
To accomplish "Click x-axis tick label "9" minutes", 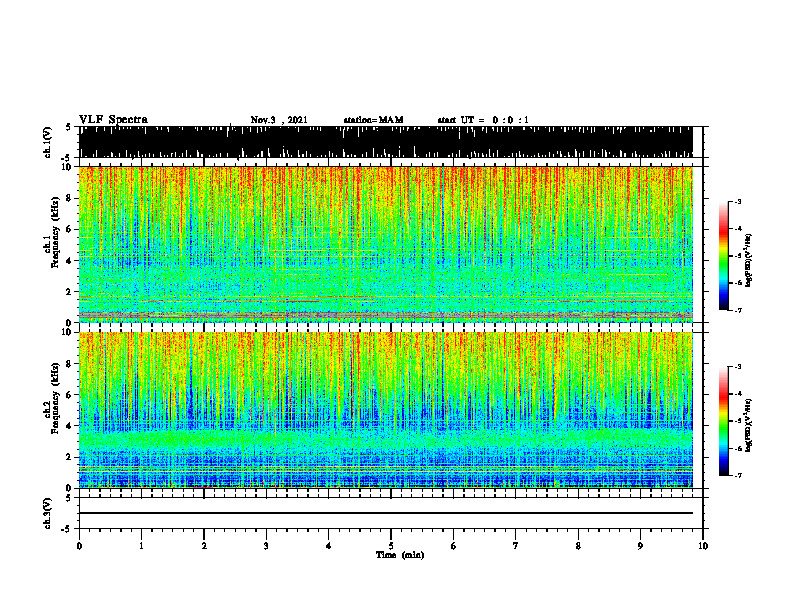I will click(640, 546).
